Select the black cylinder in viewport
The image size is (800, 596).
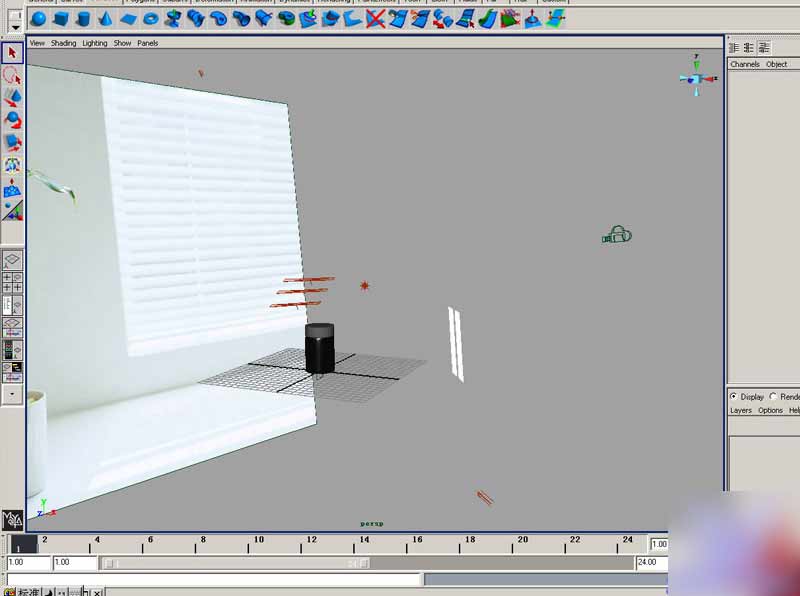point(320,347)
